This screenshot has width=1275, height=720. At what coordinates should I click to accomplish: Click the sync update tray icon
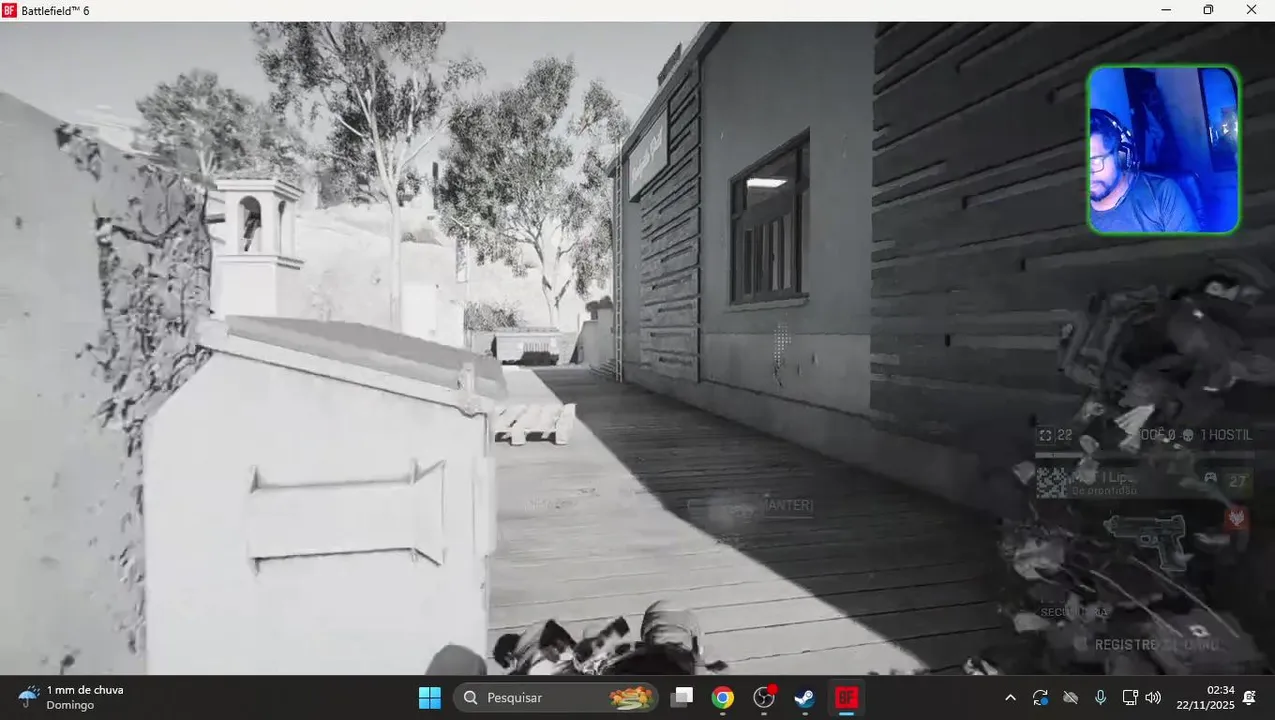pos(1040,698)
